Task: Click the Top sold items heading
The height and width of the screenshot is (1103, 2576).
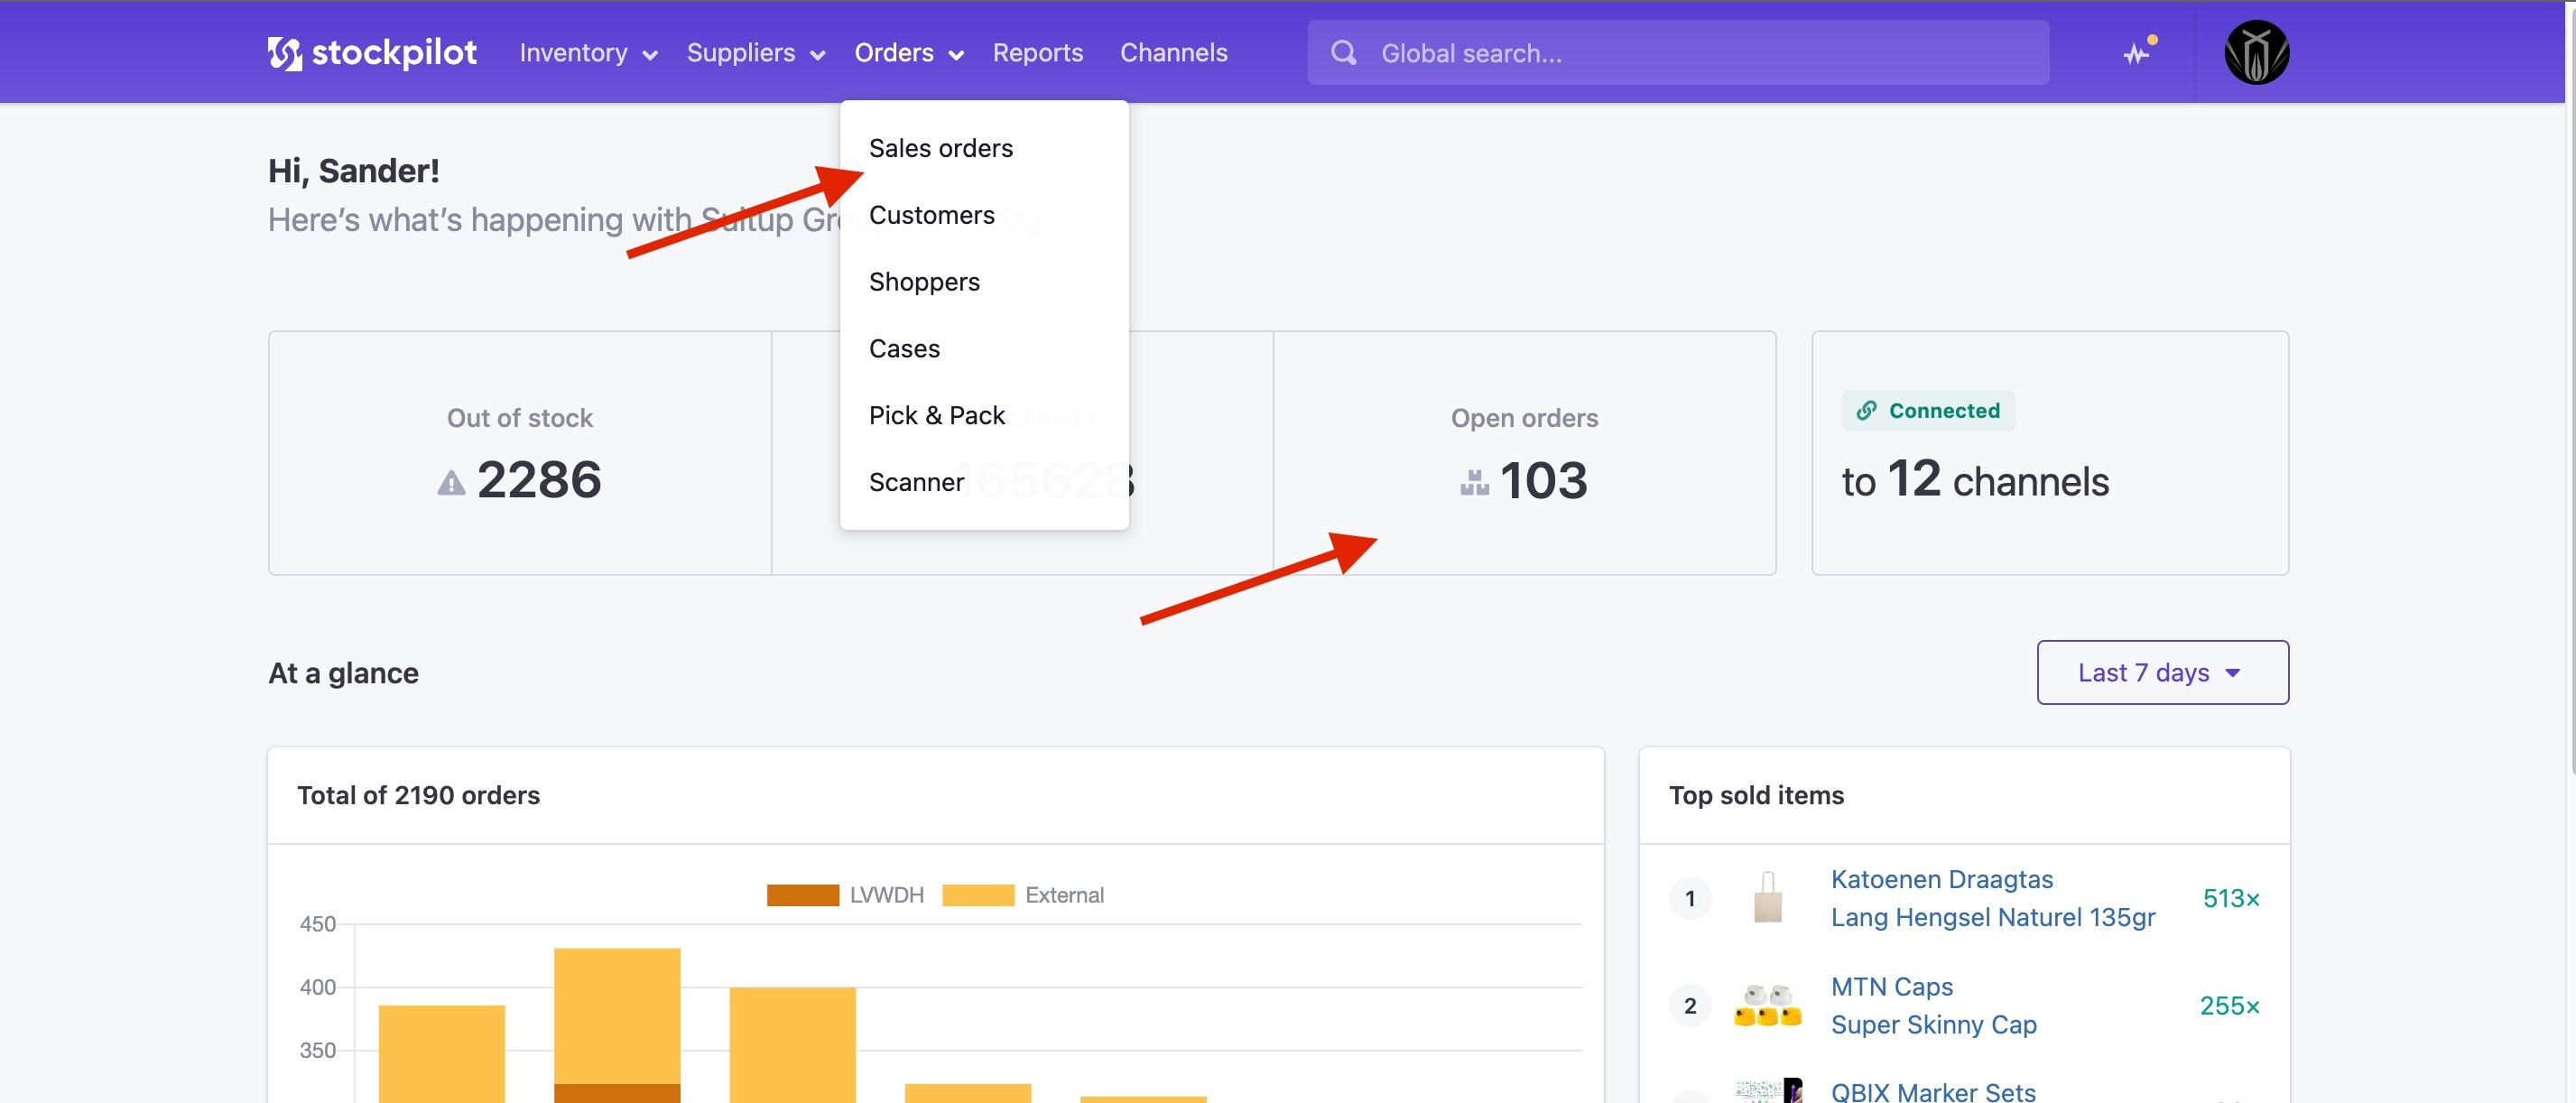Action: click(x=1756, y=795)
